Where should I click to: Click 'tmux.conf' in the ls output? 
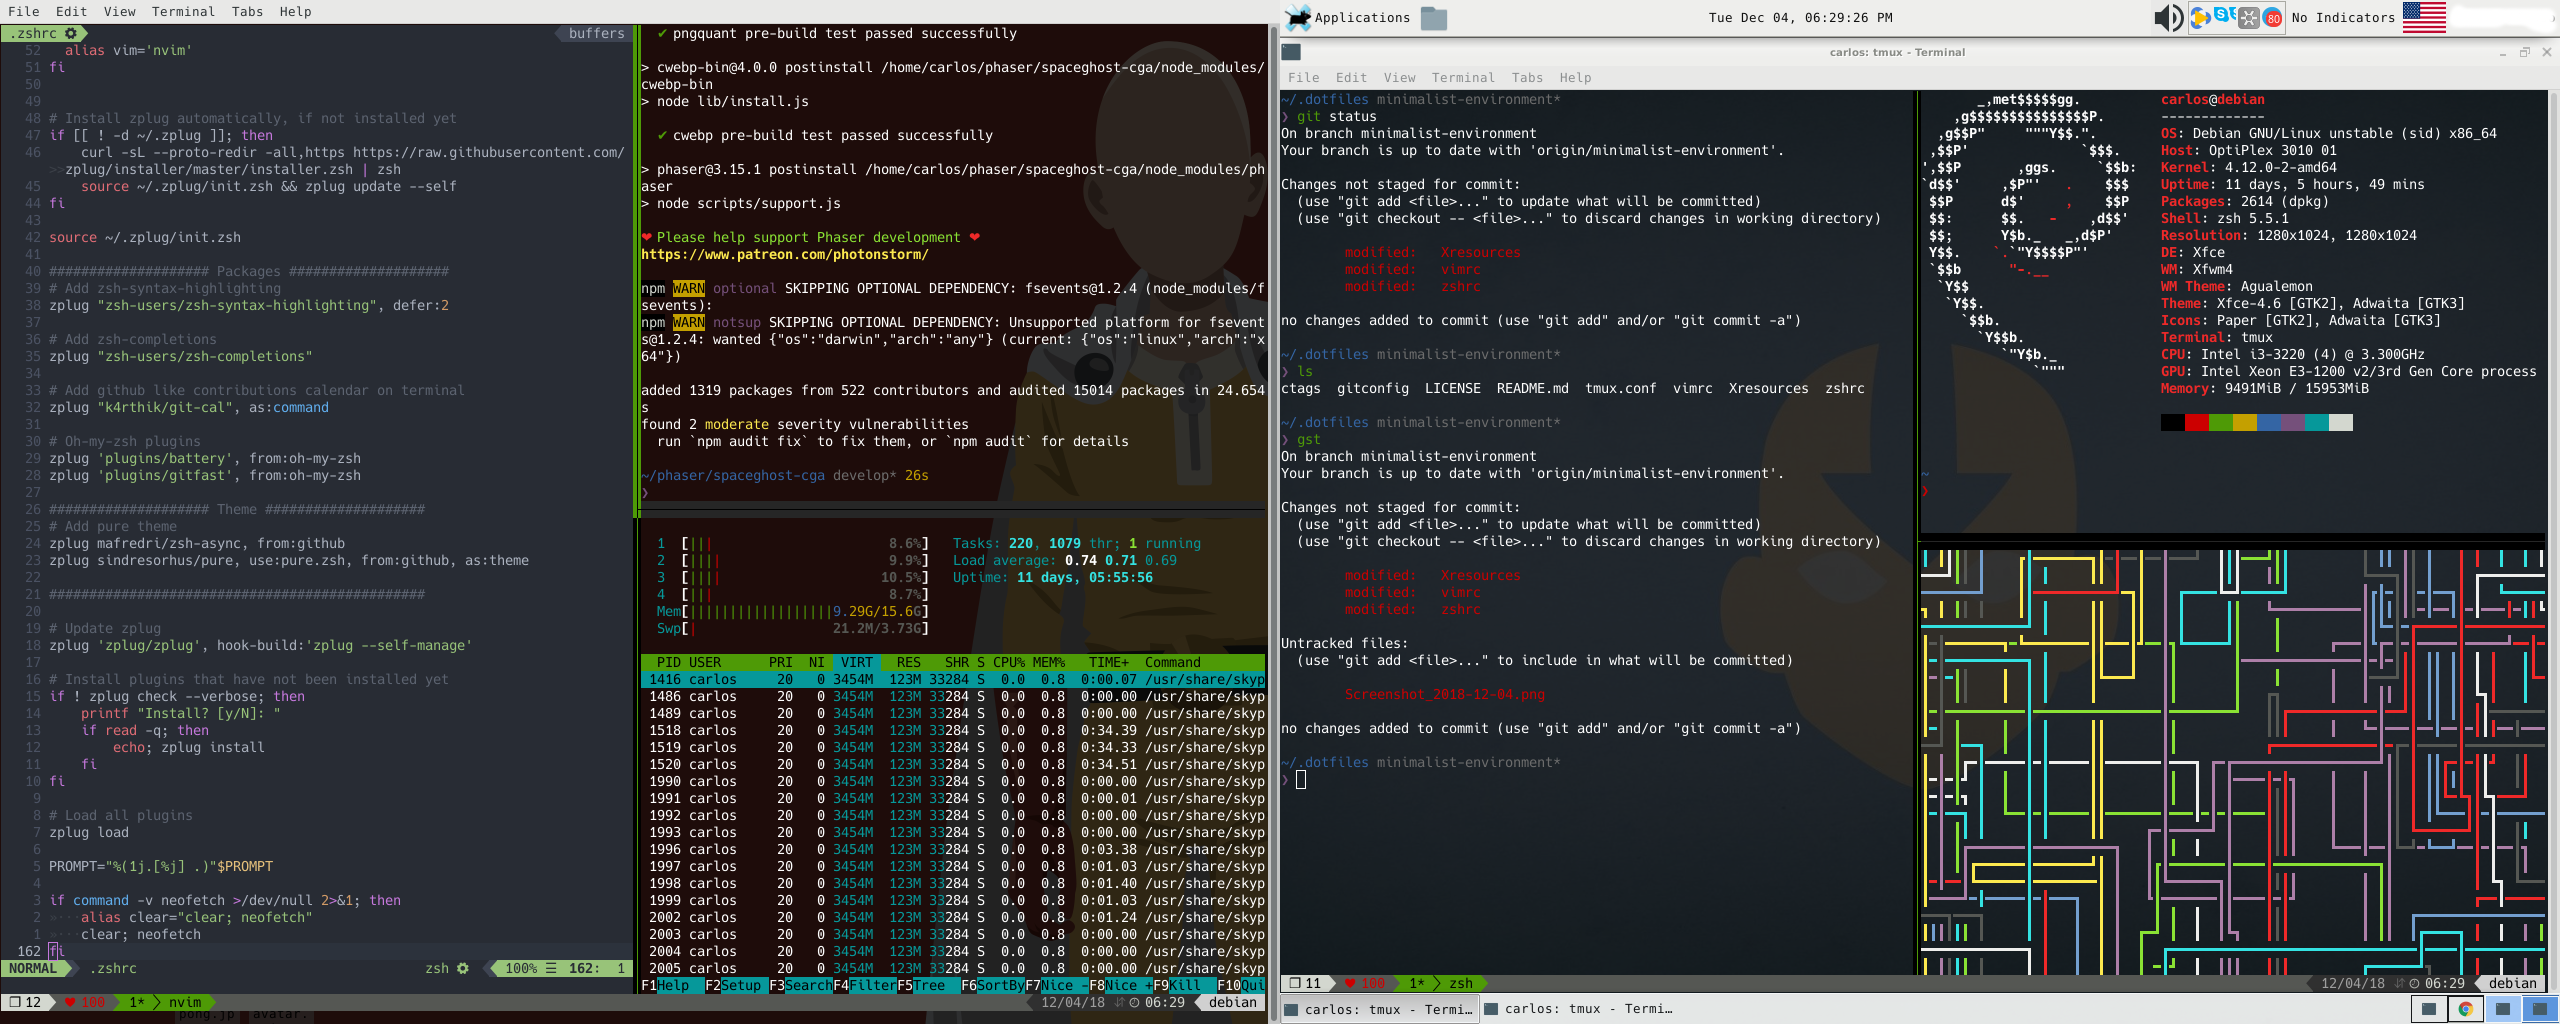pos(1620,388)
